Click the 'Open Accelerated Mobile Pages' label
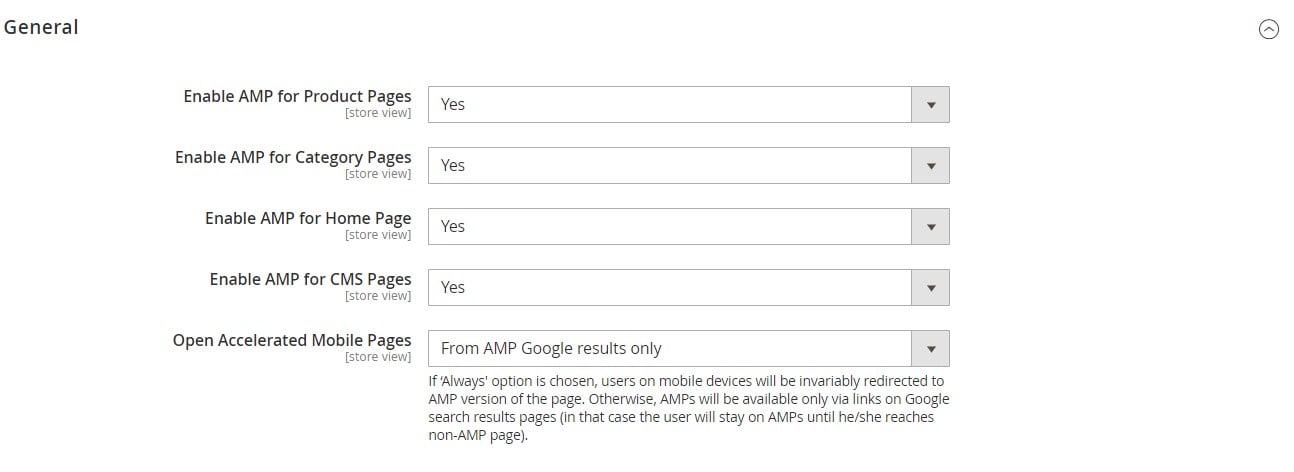 pos(292,340)
